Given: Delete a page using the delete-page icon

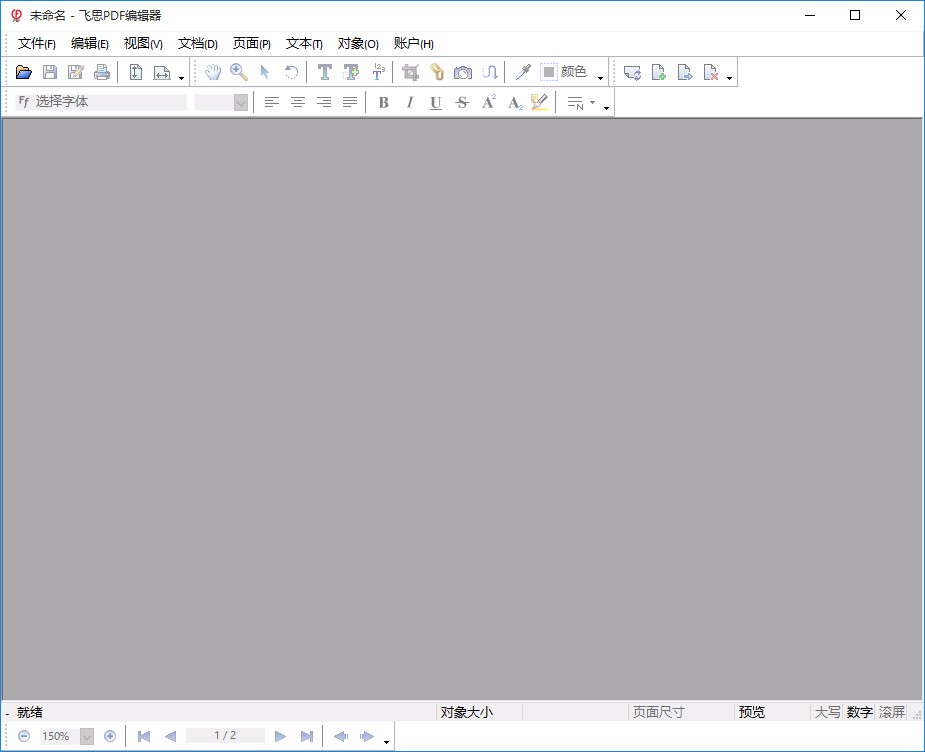Looking at the screenshot, I should pyautogui.click(x=709, y=71).
